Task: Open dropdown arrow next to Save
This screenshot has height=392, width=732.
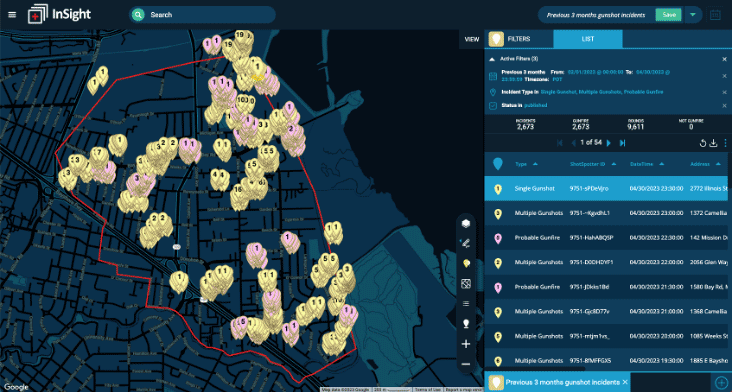Action: [693, 15]
